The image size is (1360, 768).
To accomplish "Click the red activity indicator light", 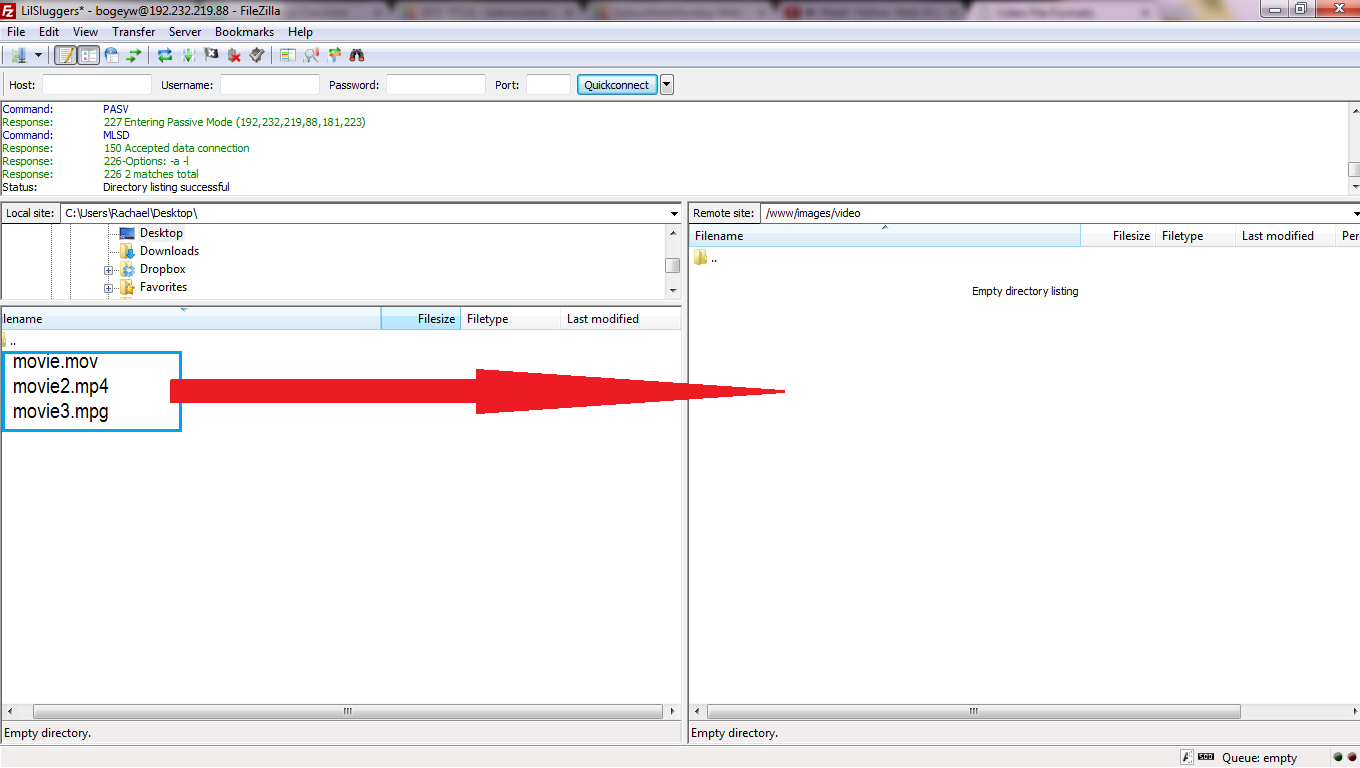I will pos(1352,758).
